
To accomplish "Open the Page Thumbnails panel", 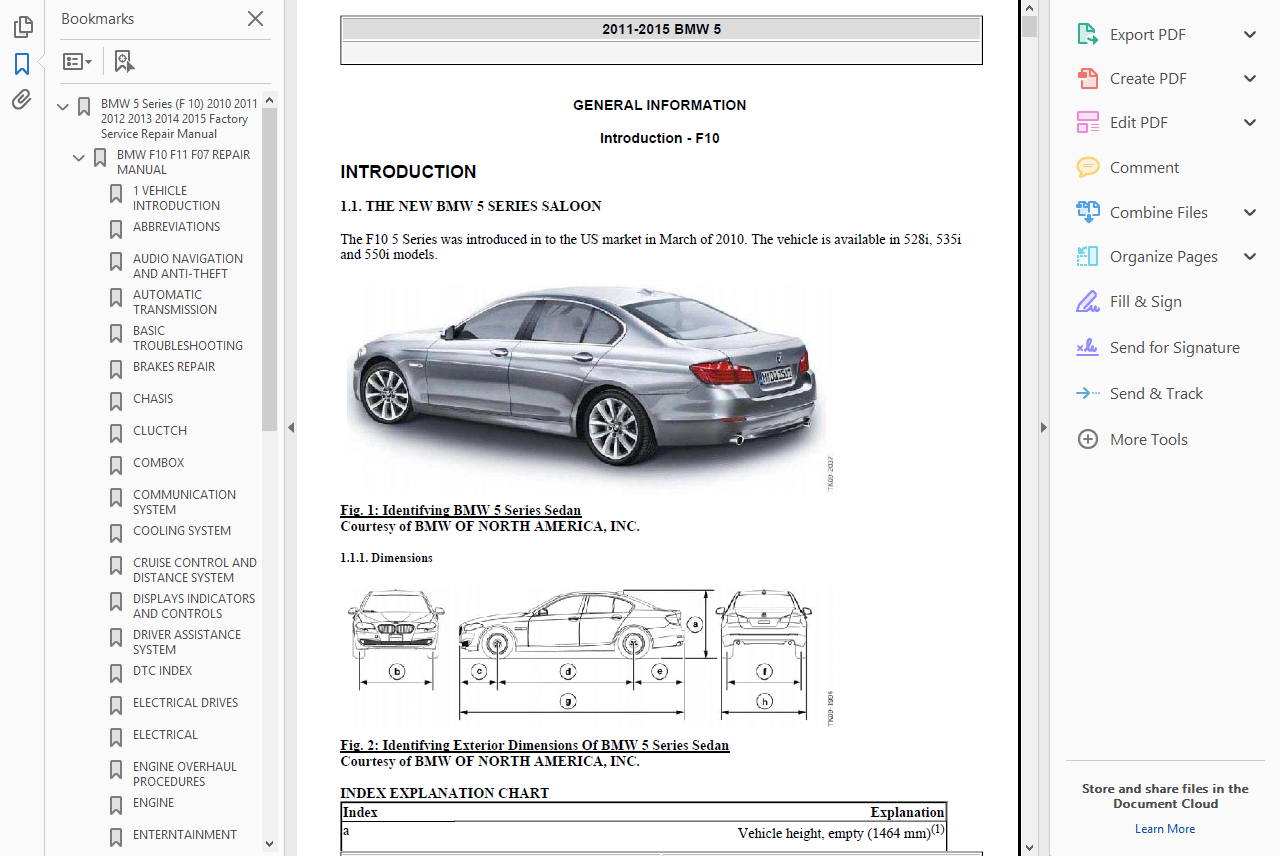I will pyautogui.click(x=21, y=27).
